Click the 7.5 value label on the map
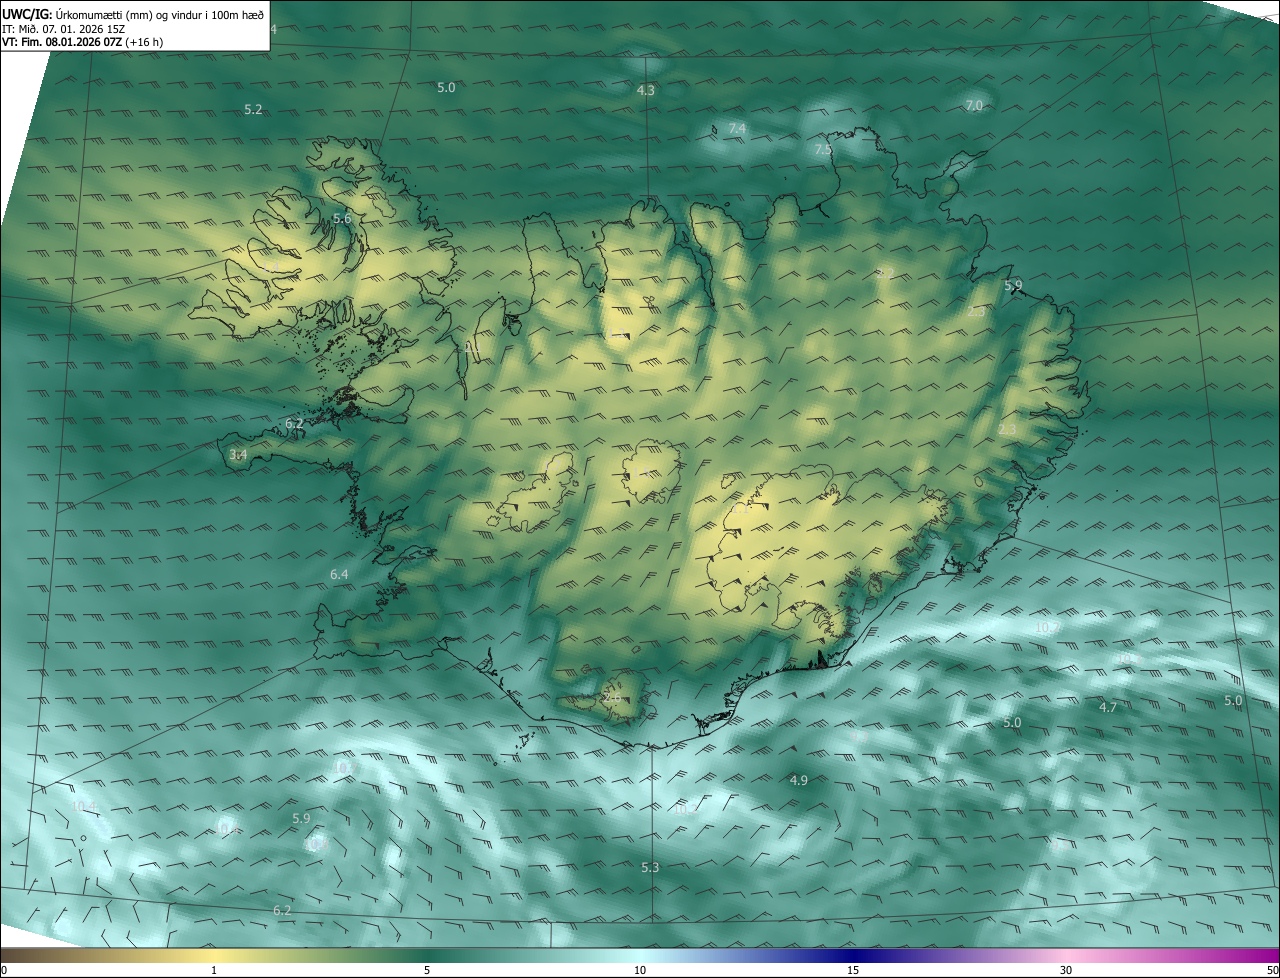The height and width of the screenshot is (978, 1280). tap(823, 149)
